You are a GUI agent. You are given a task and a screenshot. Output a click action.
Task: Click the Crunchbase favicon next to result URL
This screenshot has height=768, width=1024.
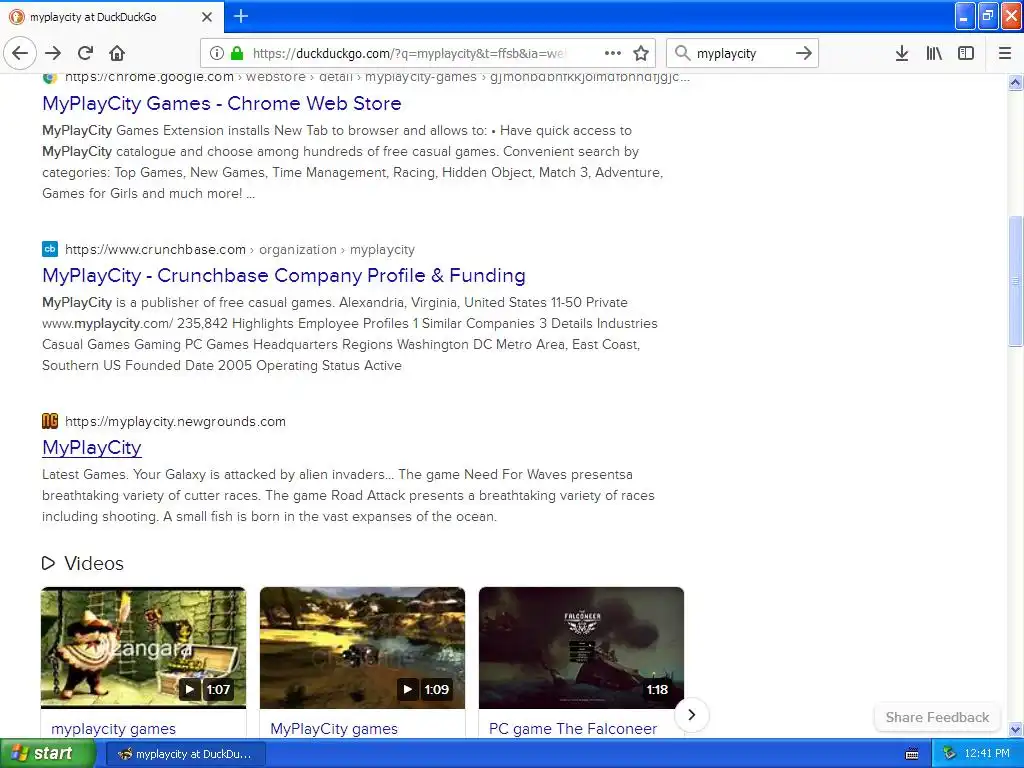pos(50,249)
